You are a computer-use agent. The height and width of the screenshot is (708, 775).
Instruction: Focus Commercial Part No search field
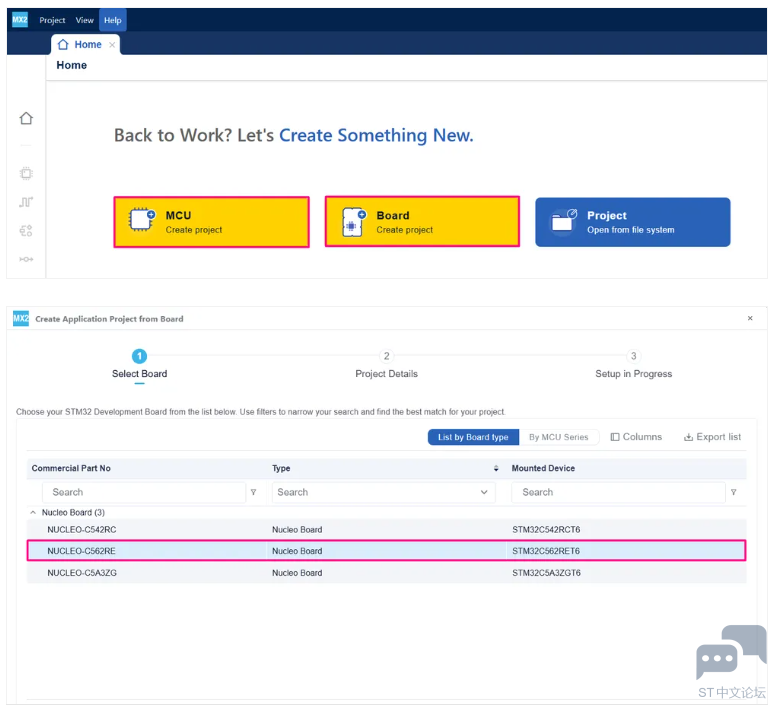(x=143, y=492)
